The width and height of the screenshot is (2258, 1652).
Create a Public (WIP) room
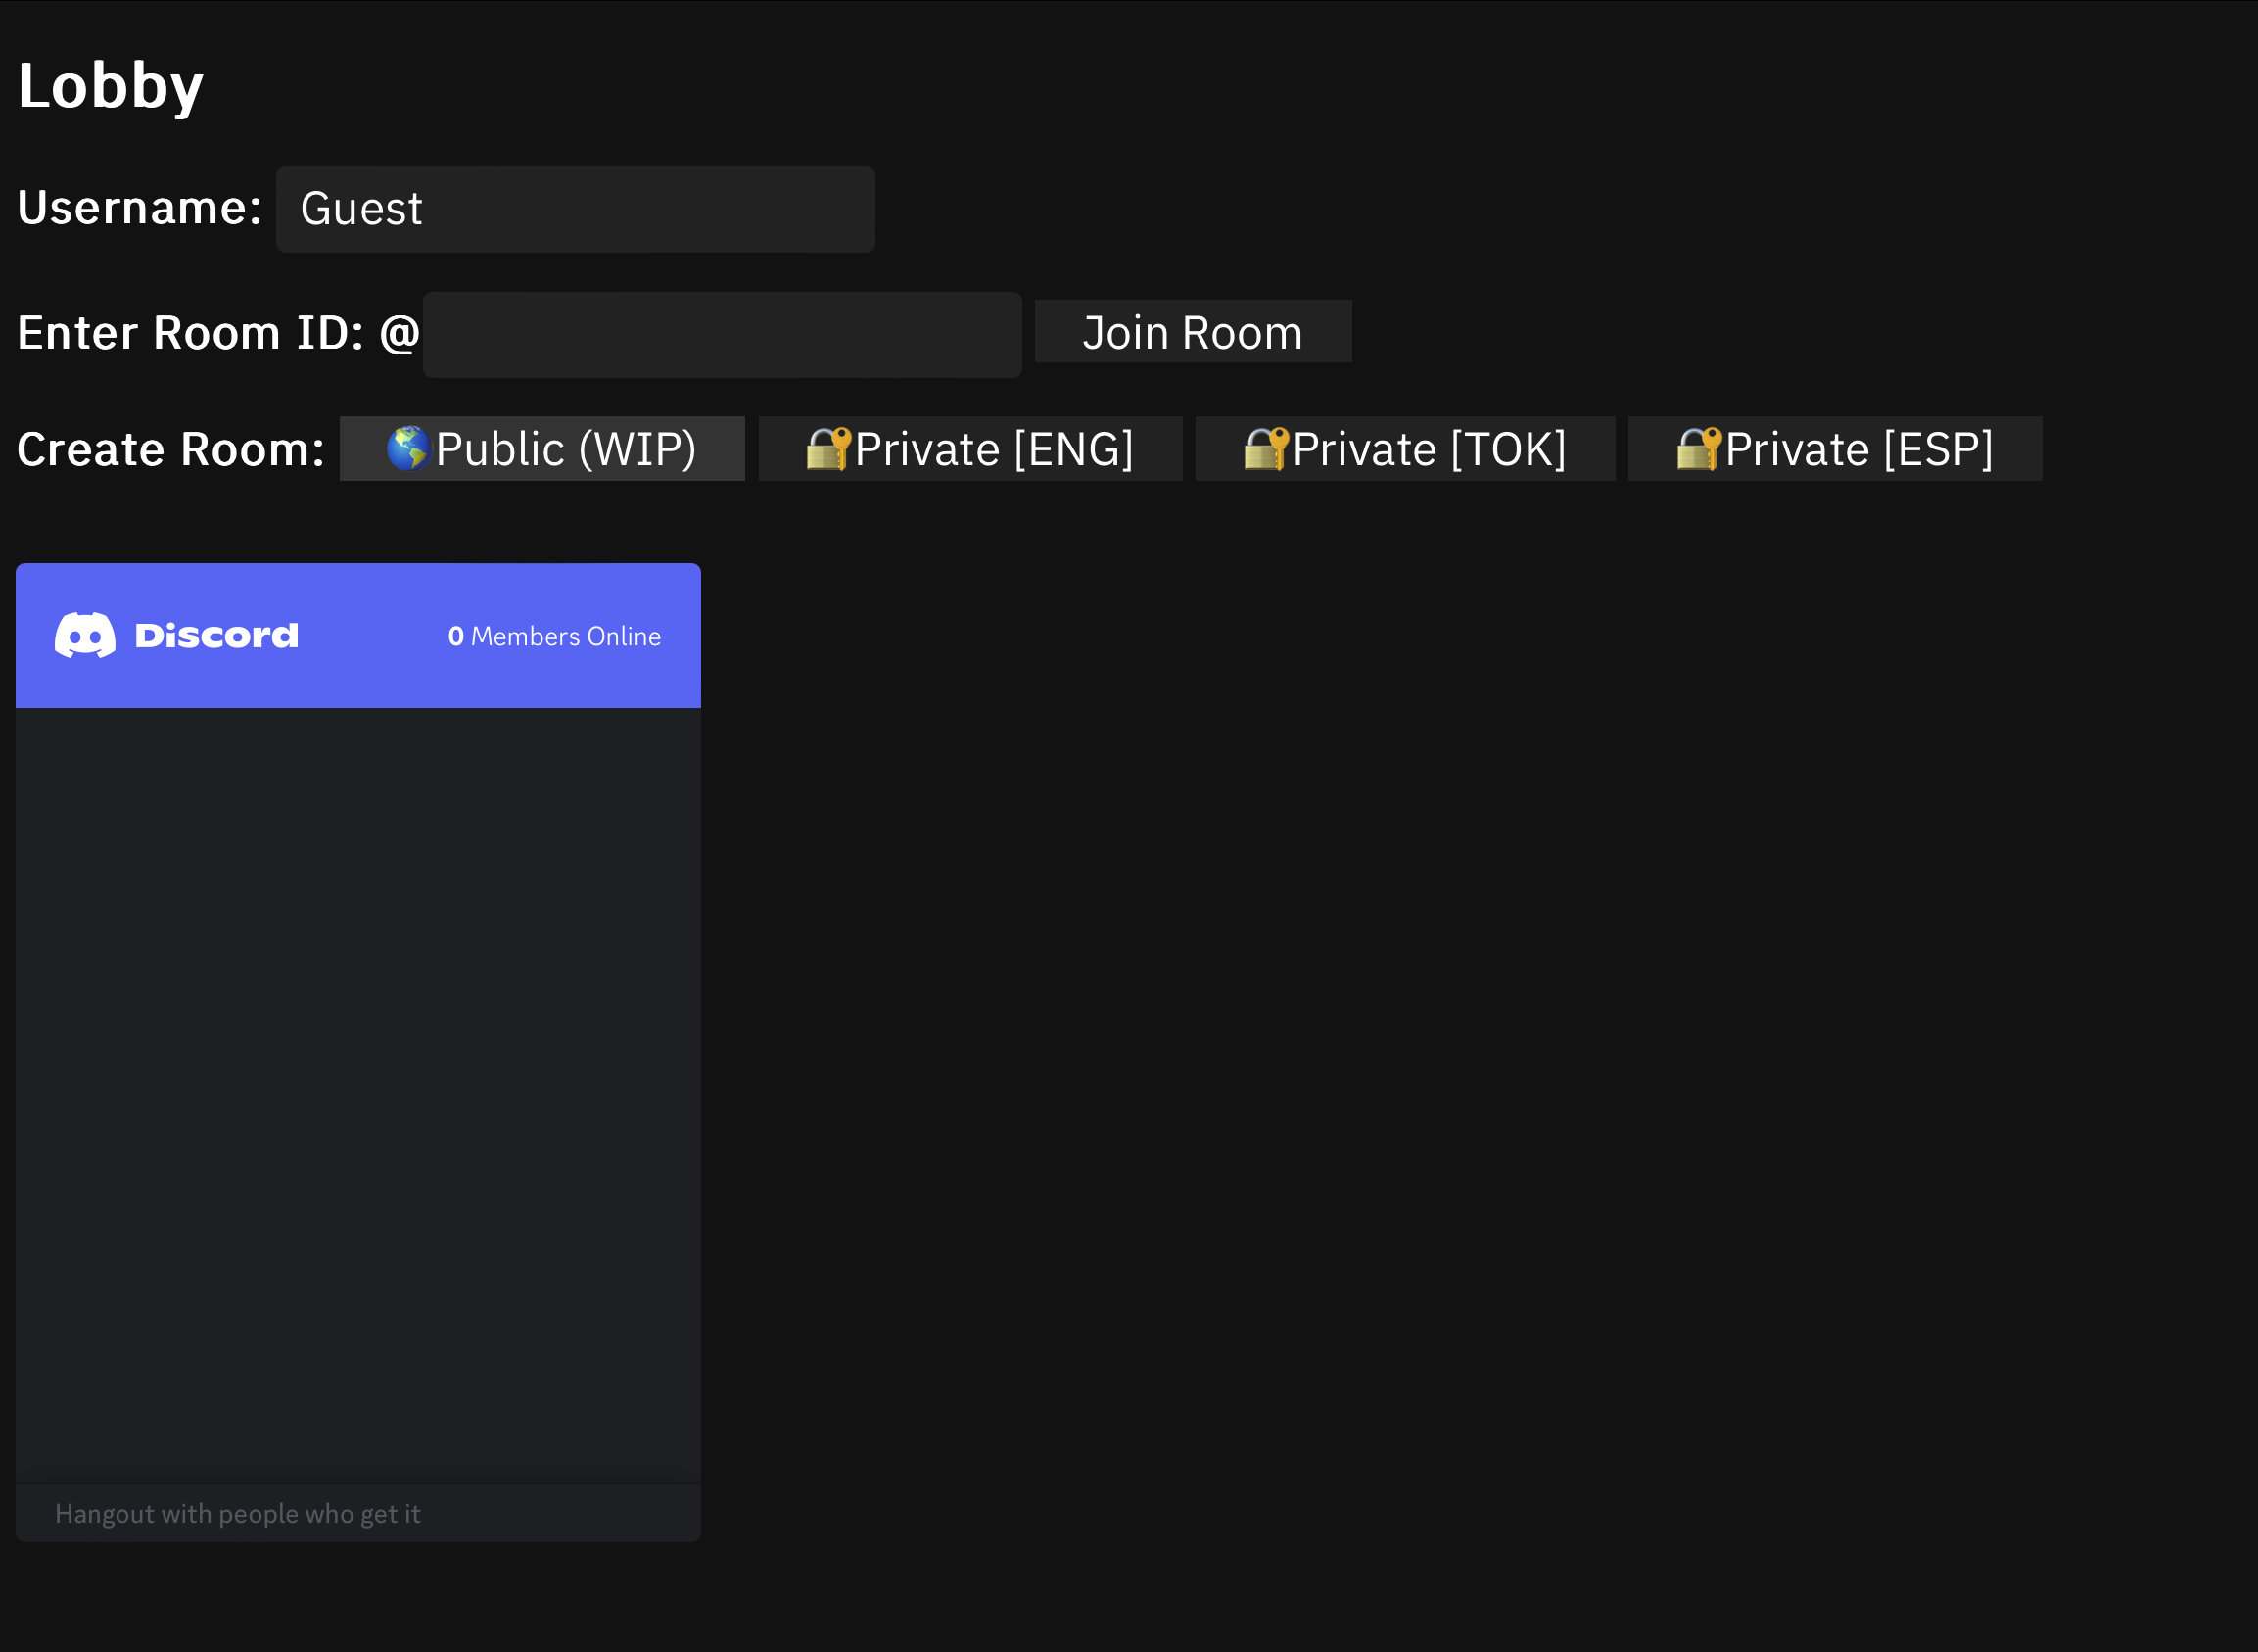point(542,449)
